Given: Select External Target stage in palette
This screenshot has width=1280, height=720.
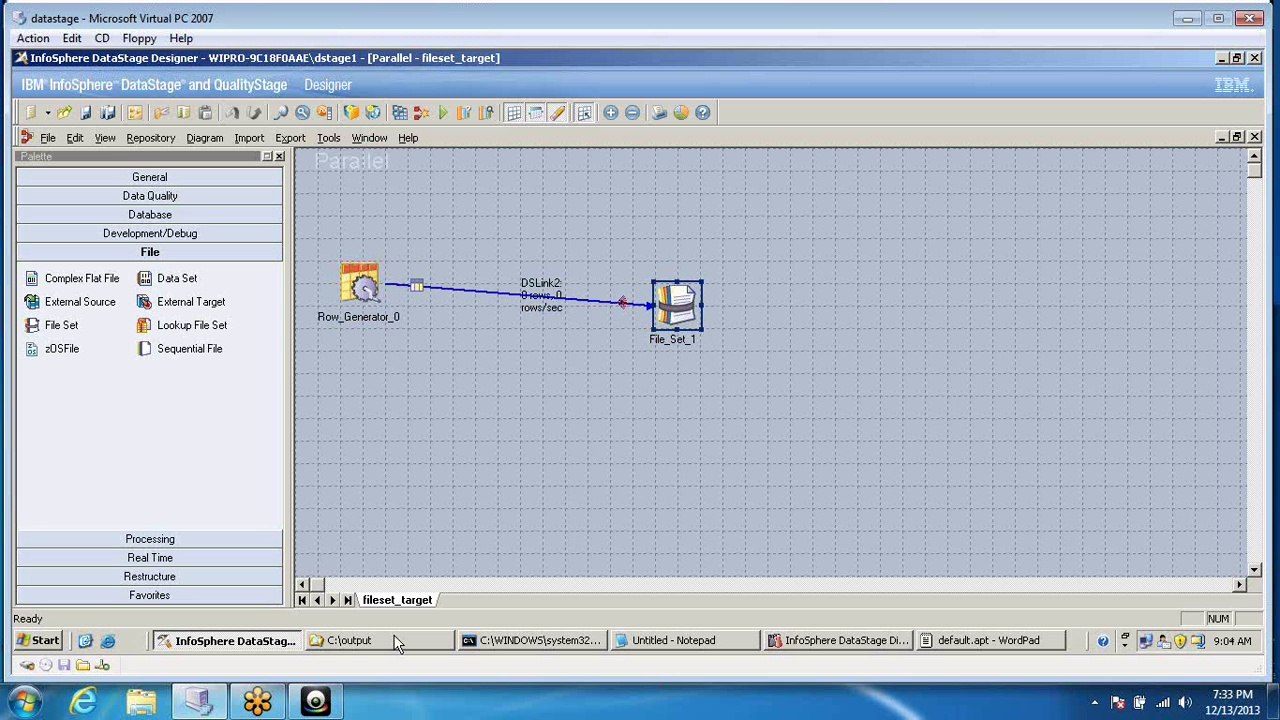Looking at the screenshot, I should pos(181,302).
